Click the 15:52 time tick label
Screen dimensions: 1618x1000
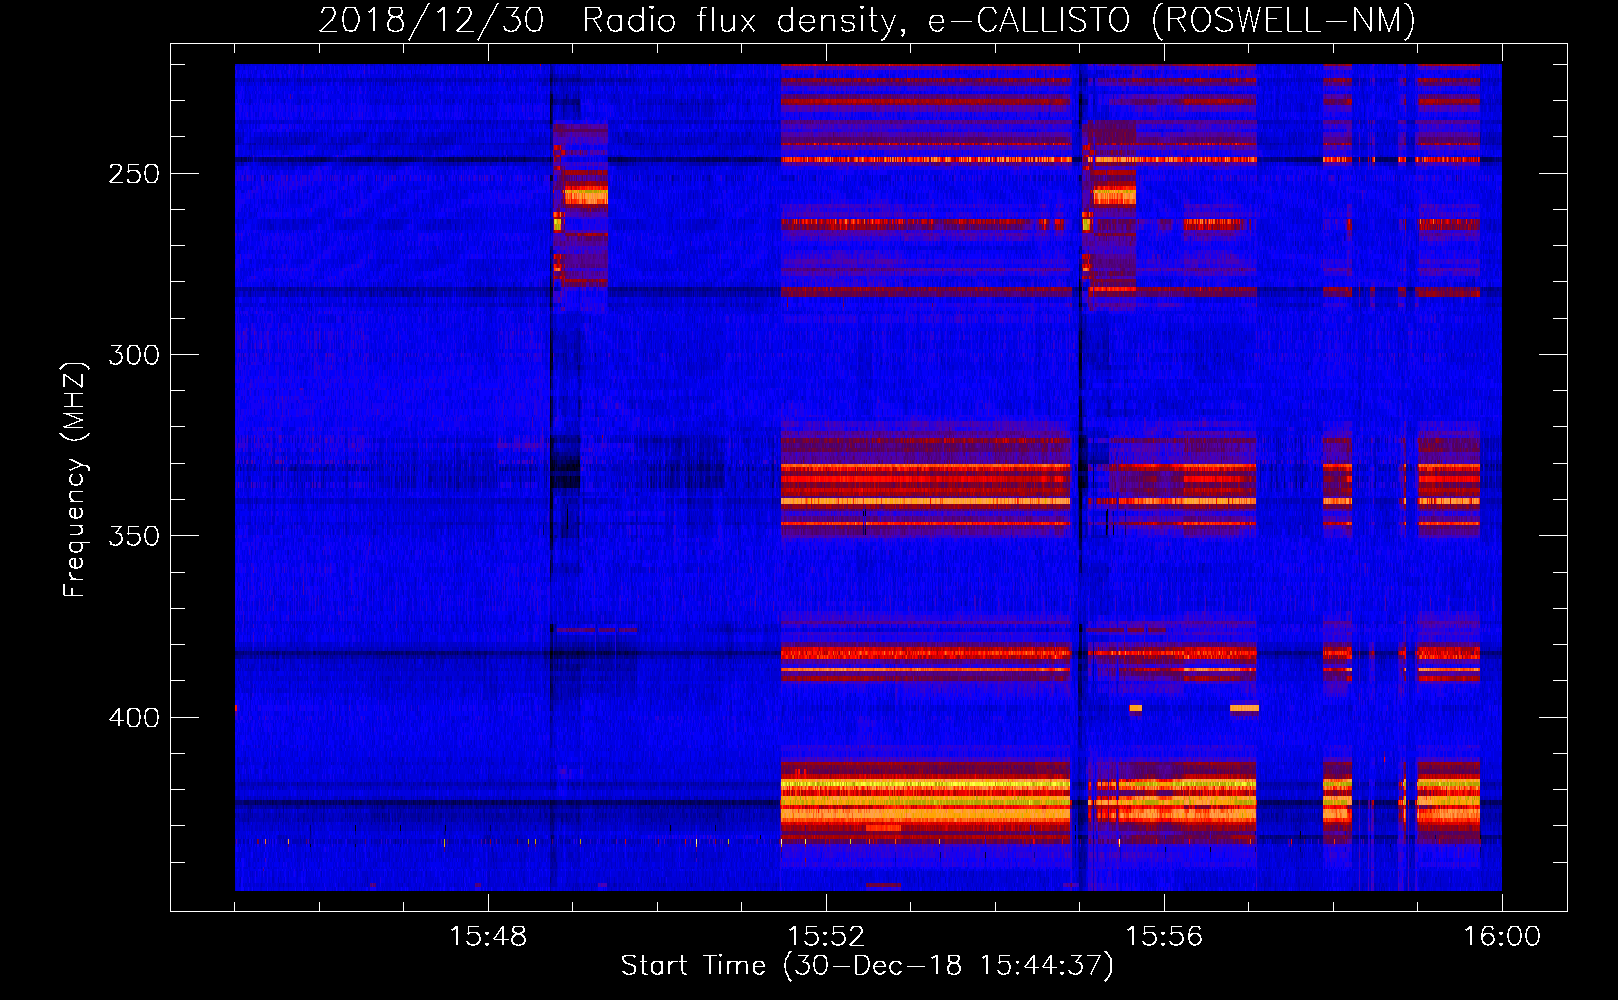pyautogui.click(x=826, y=937)
